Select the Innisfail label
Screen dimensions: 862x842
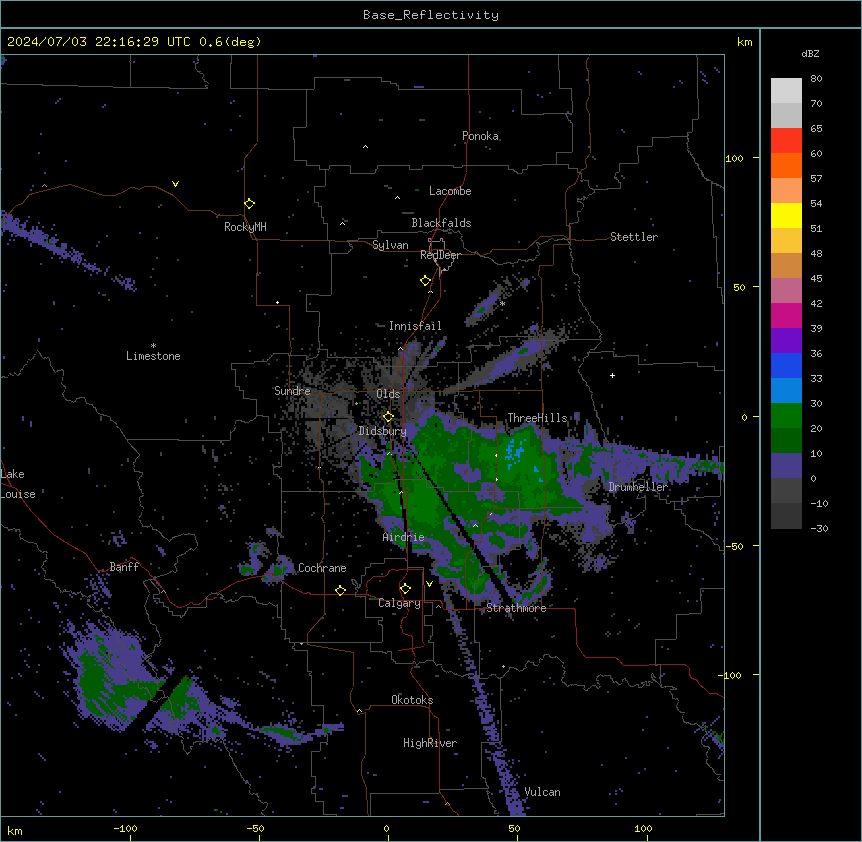tap(415, 326)
